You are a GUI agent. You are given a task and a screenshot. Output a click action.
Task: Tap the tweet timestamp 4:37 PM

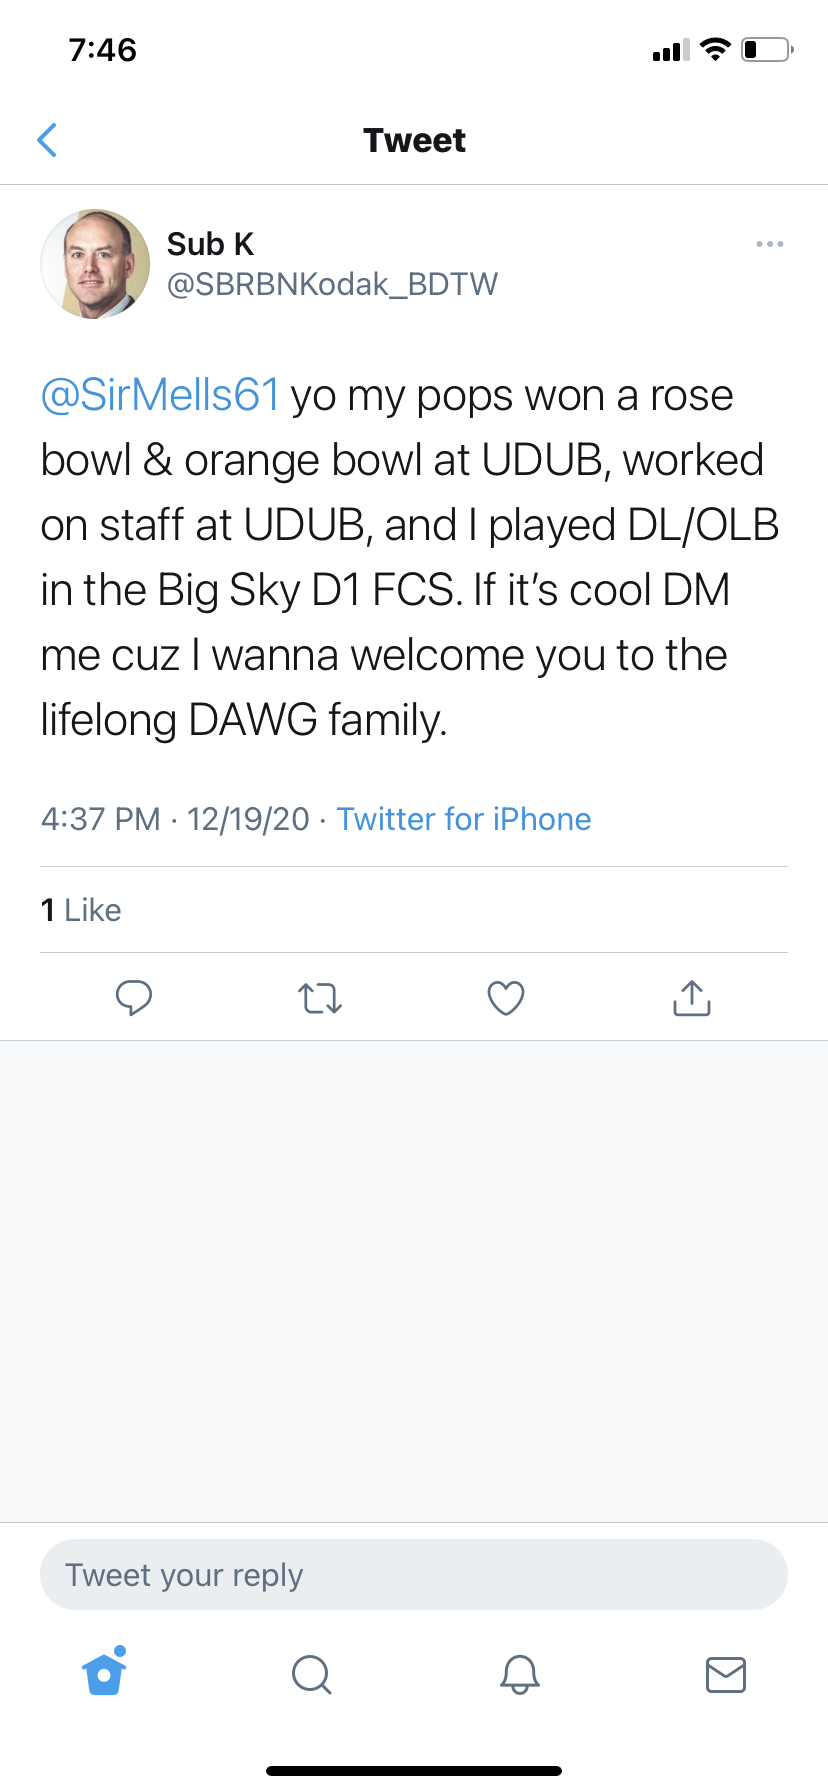tap(100, 819)
